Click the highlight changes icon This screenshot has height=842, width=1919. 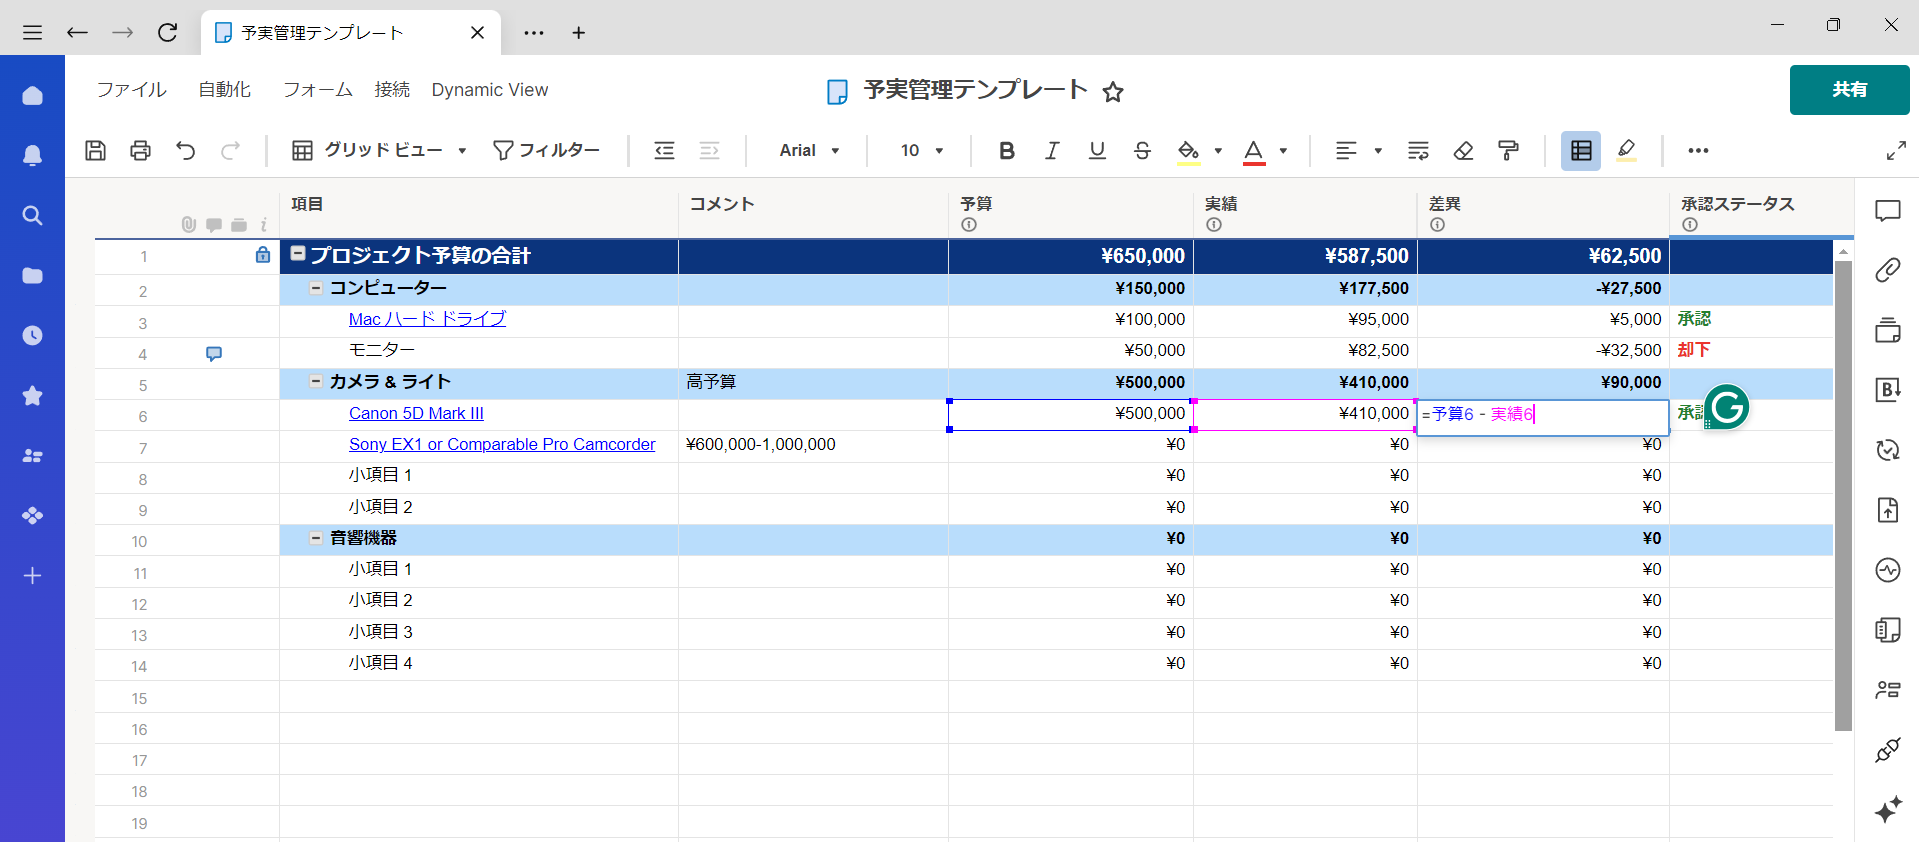(x=1626, y=150)
